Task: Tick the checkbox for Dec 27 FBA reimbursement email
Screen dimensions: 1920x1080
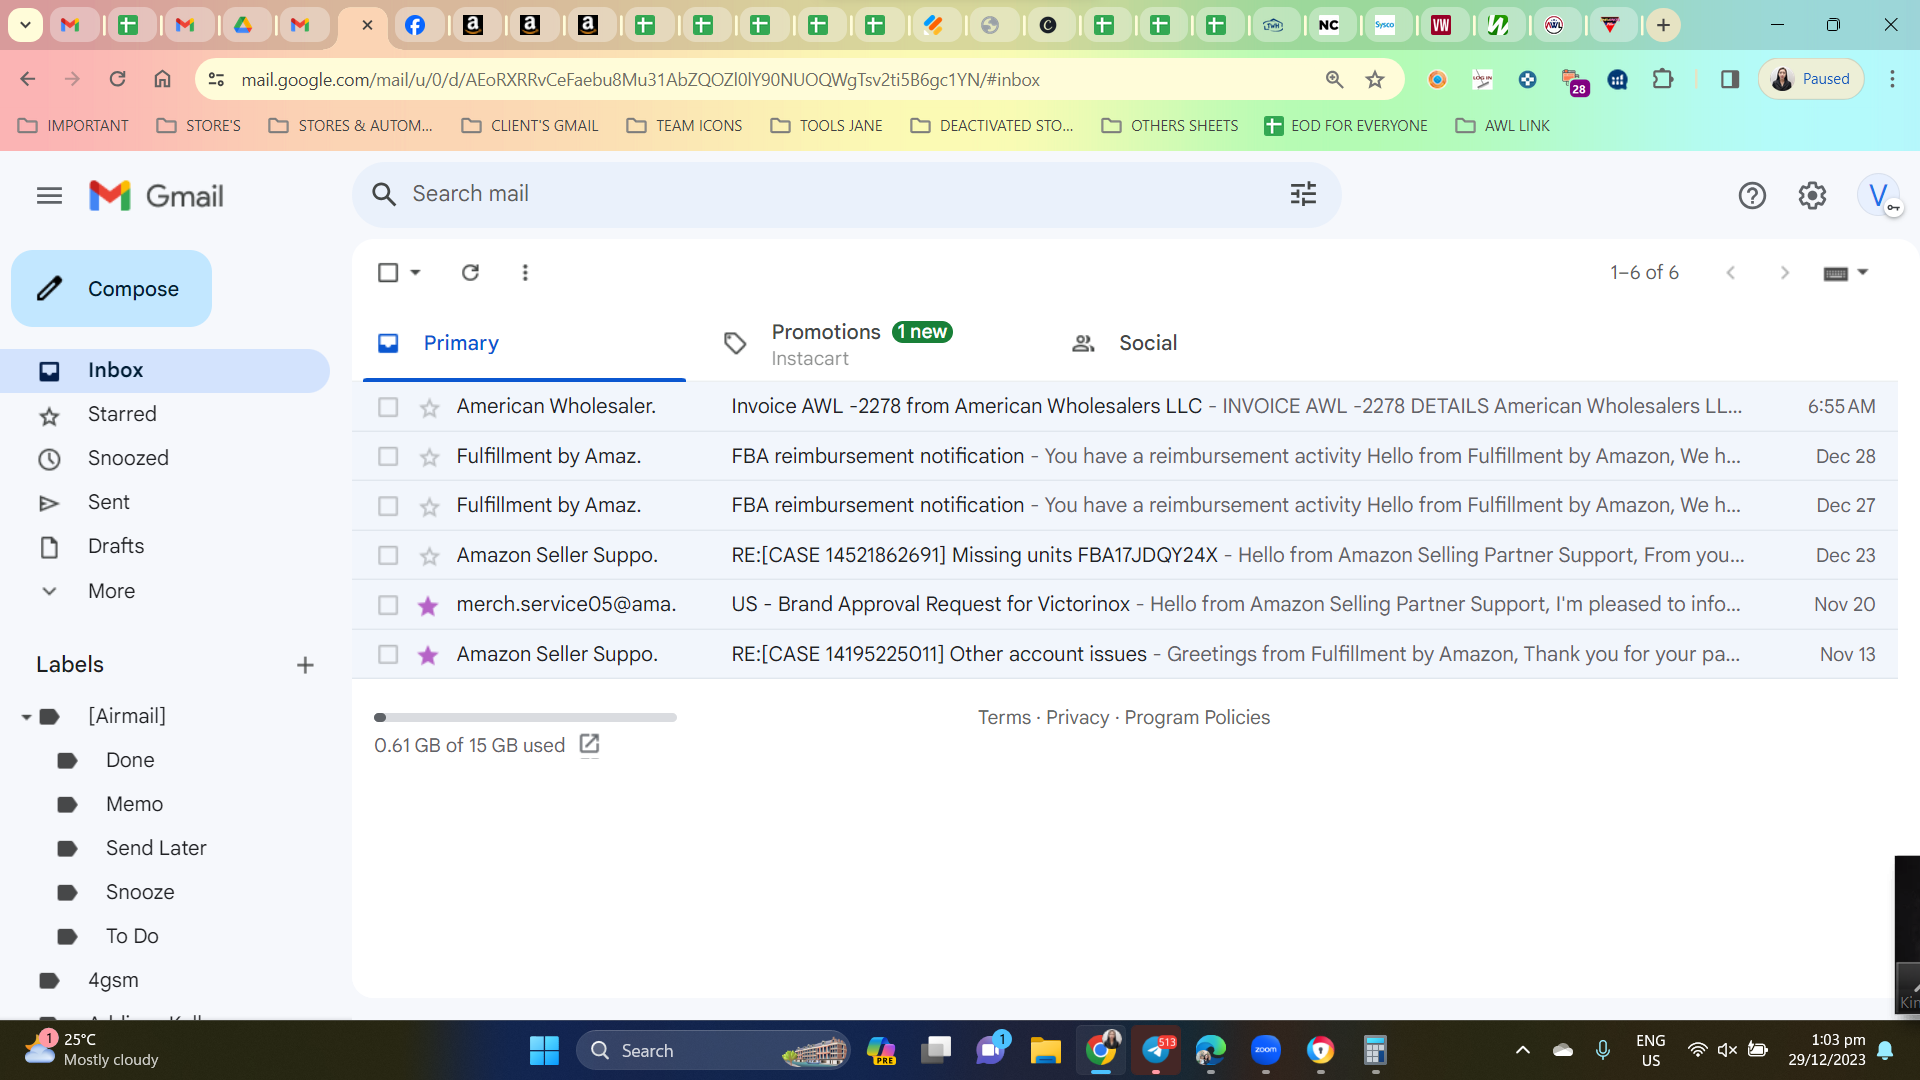Action: point(388,506)
